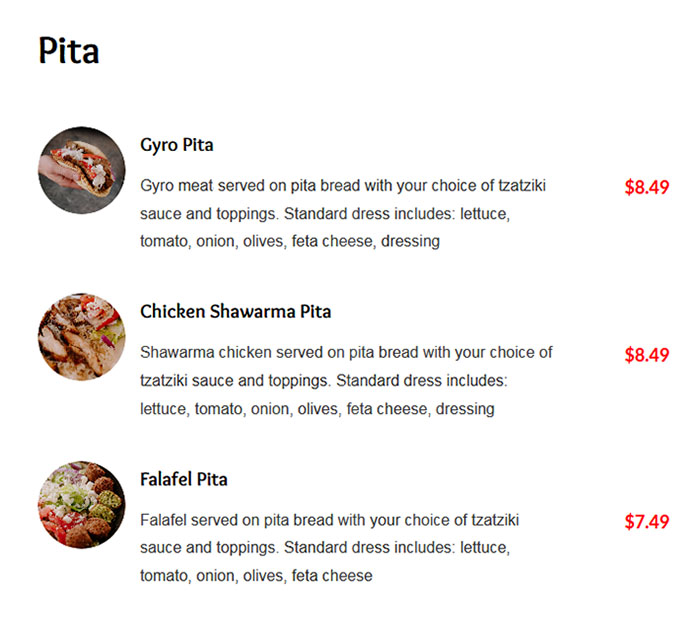Click "Falafel served on pita bread" line

click(329, 520)
